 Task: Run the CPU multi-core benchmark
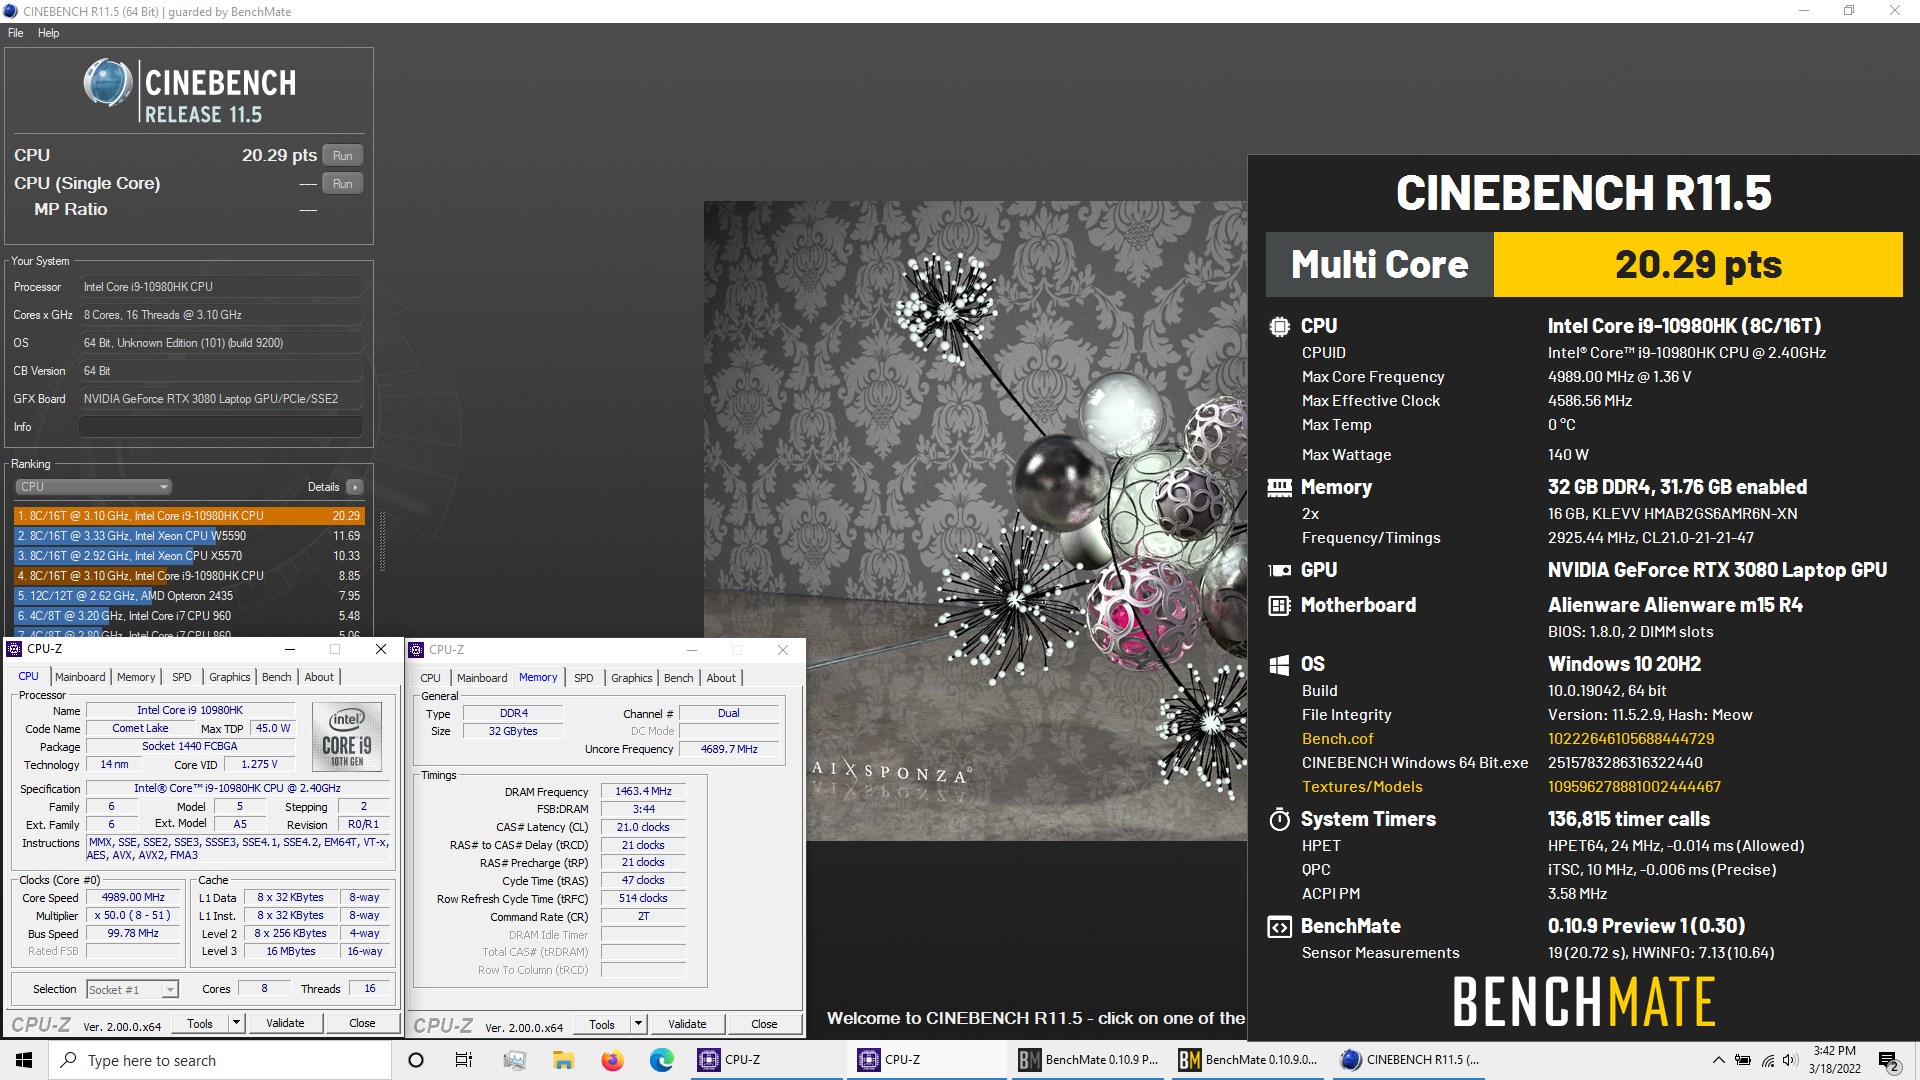[342, 156]
